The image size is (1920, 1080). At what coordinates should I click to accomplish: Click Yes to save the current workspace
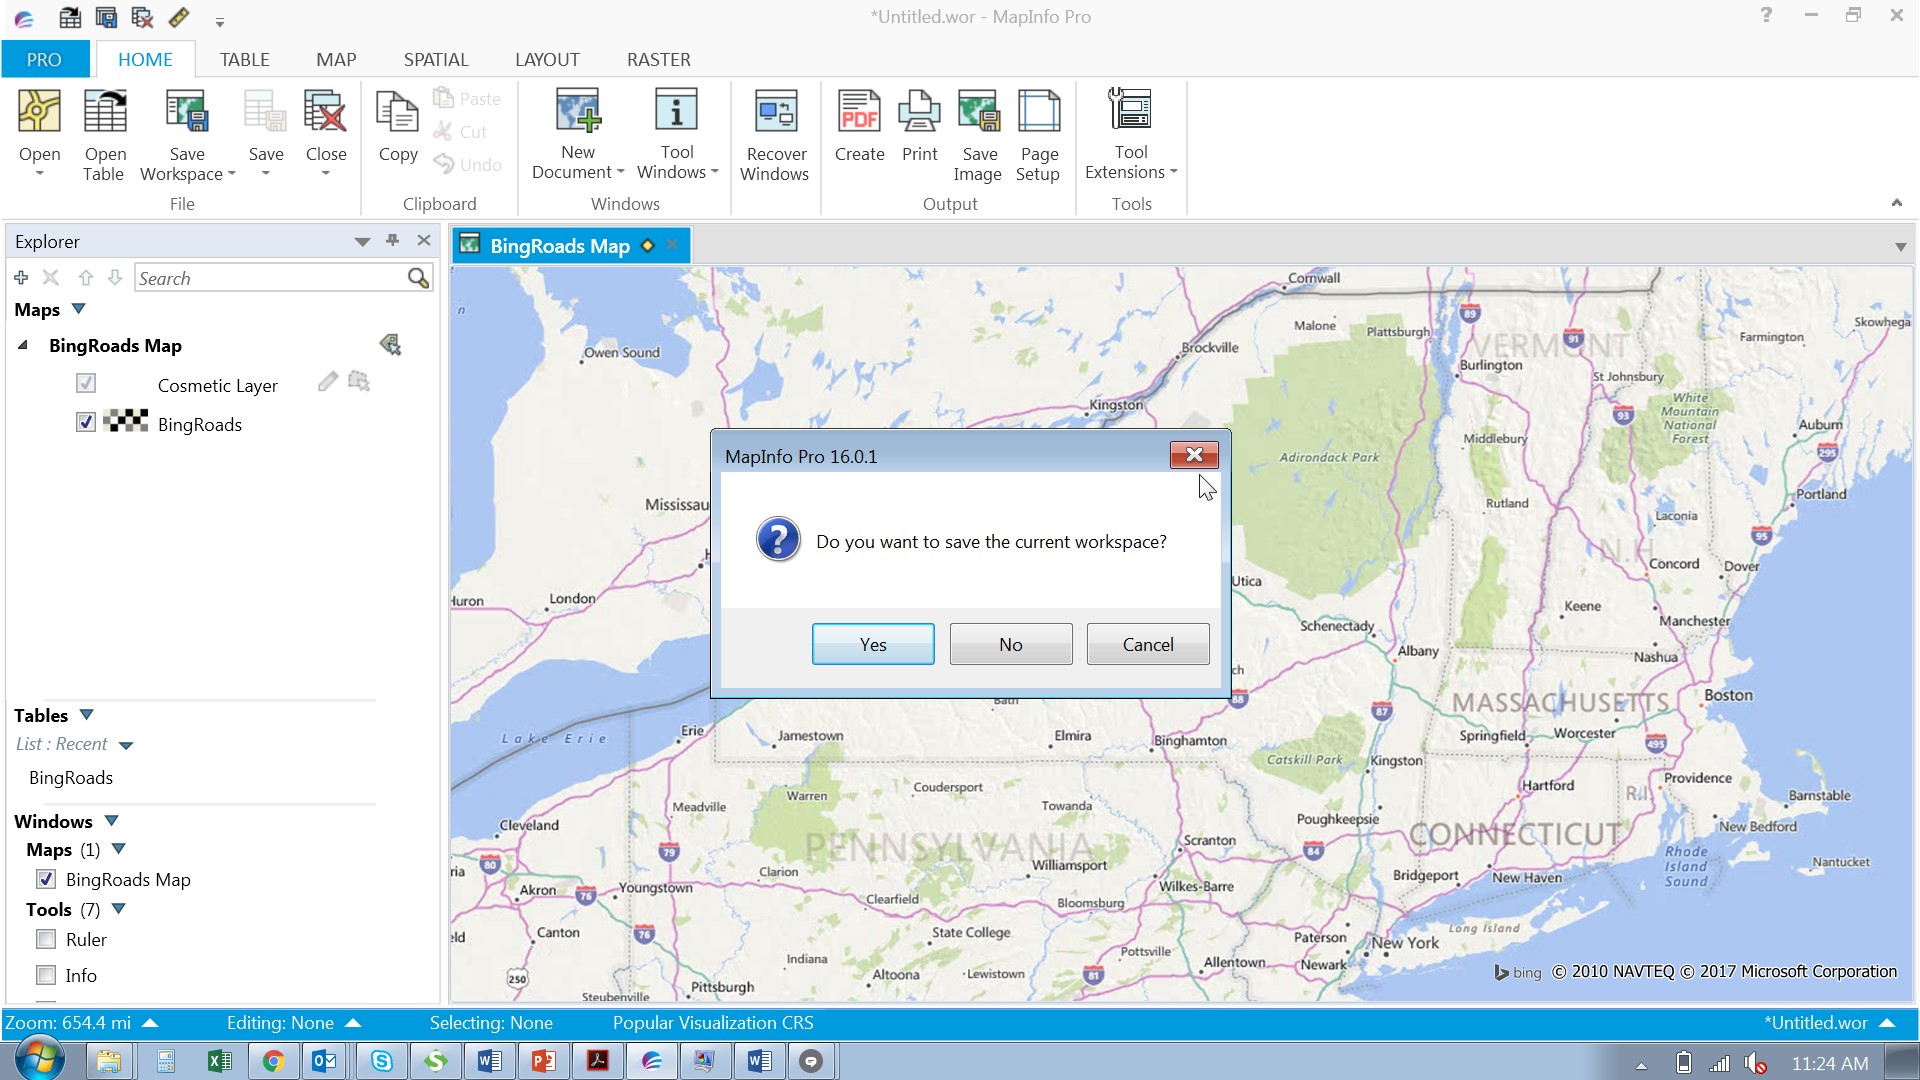click(x=871, y=644)
